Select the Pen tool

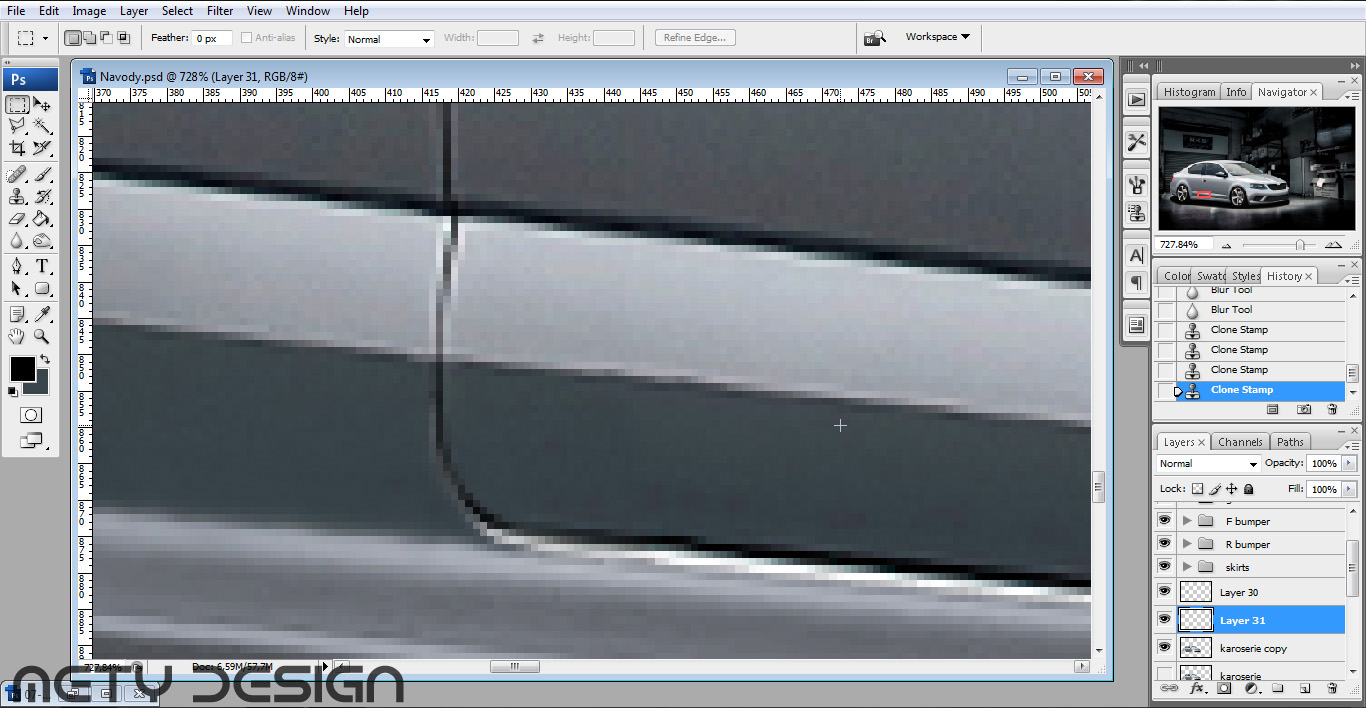point(17,267)
